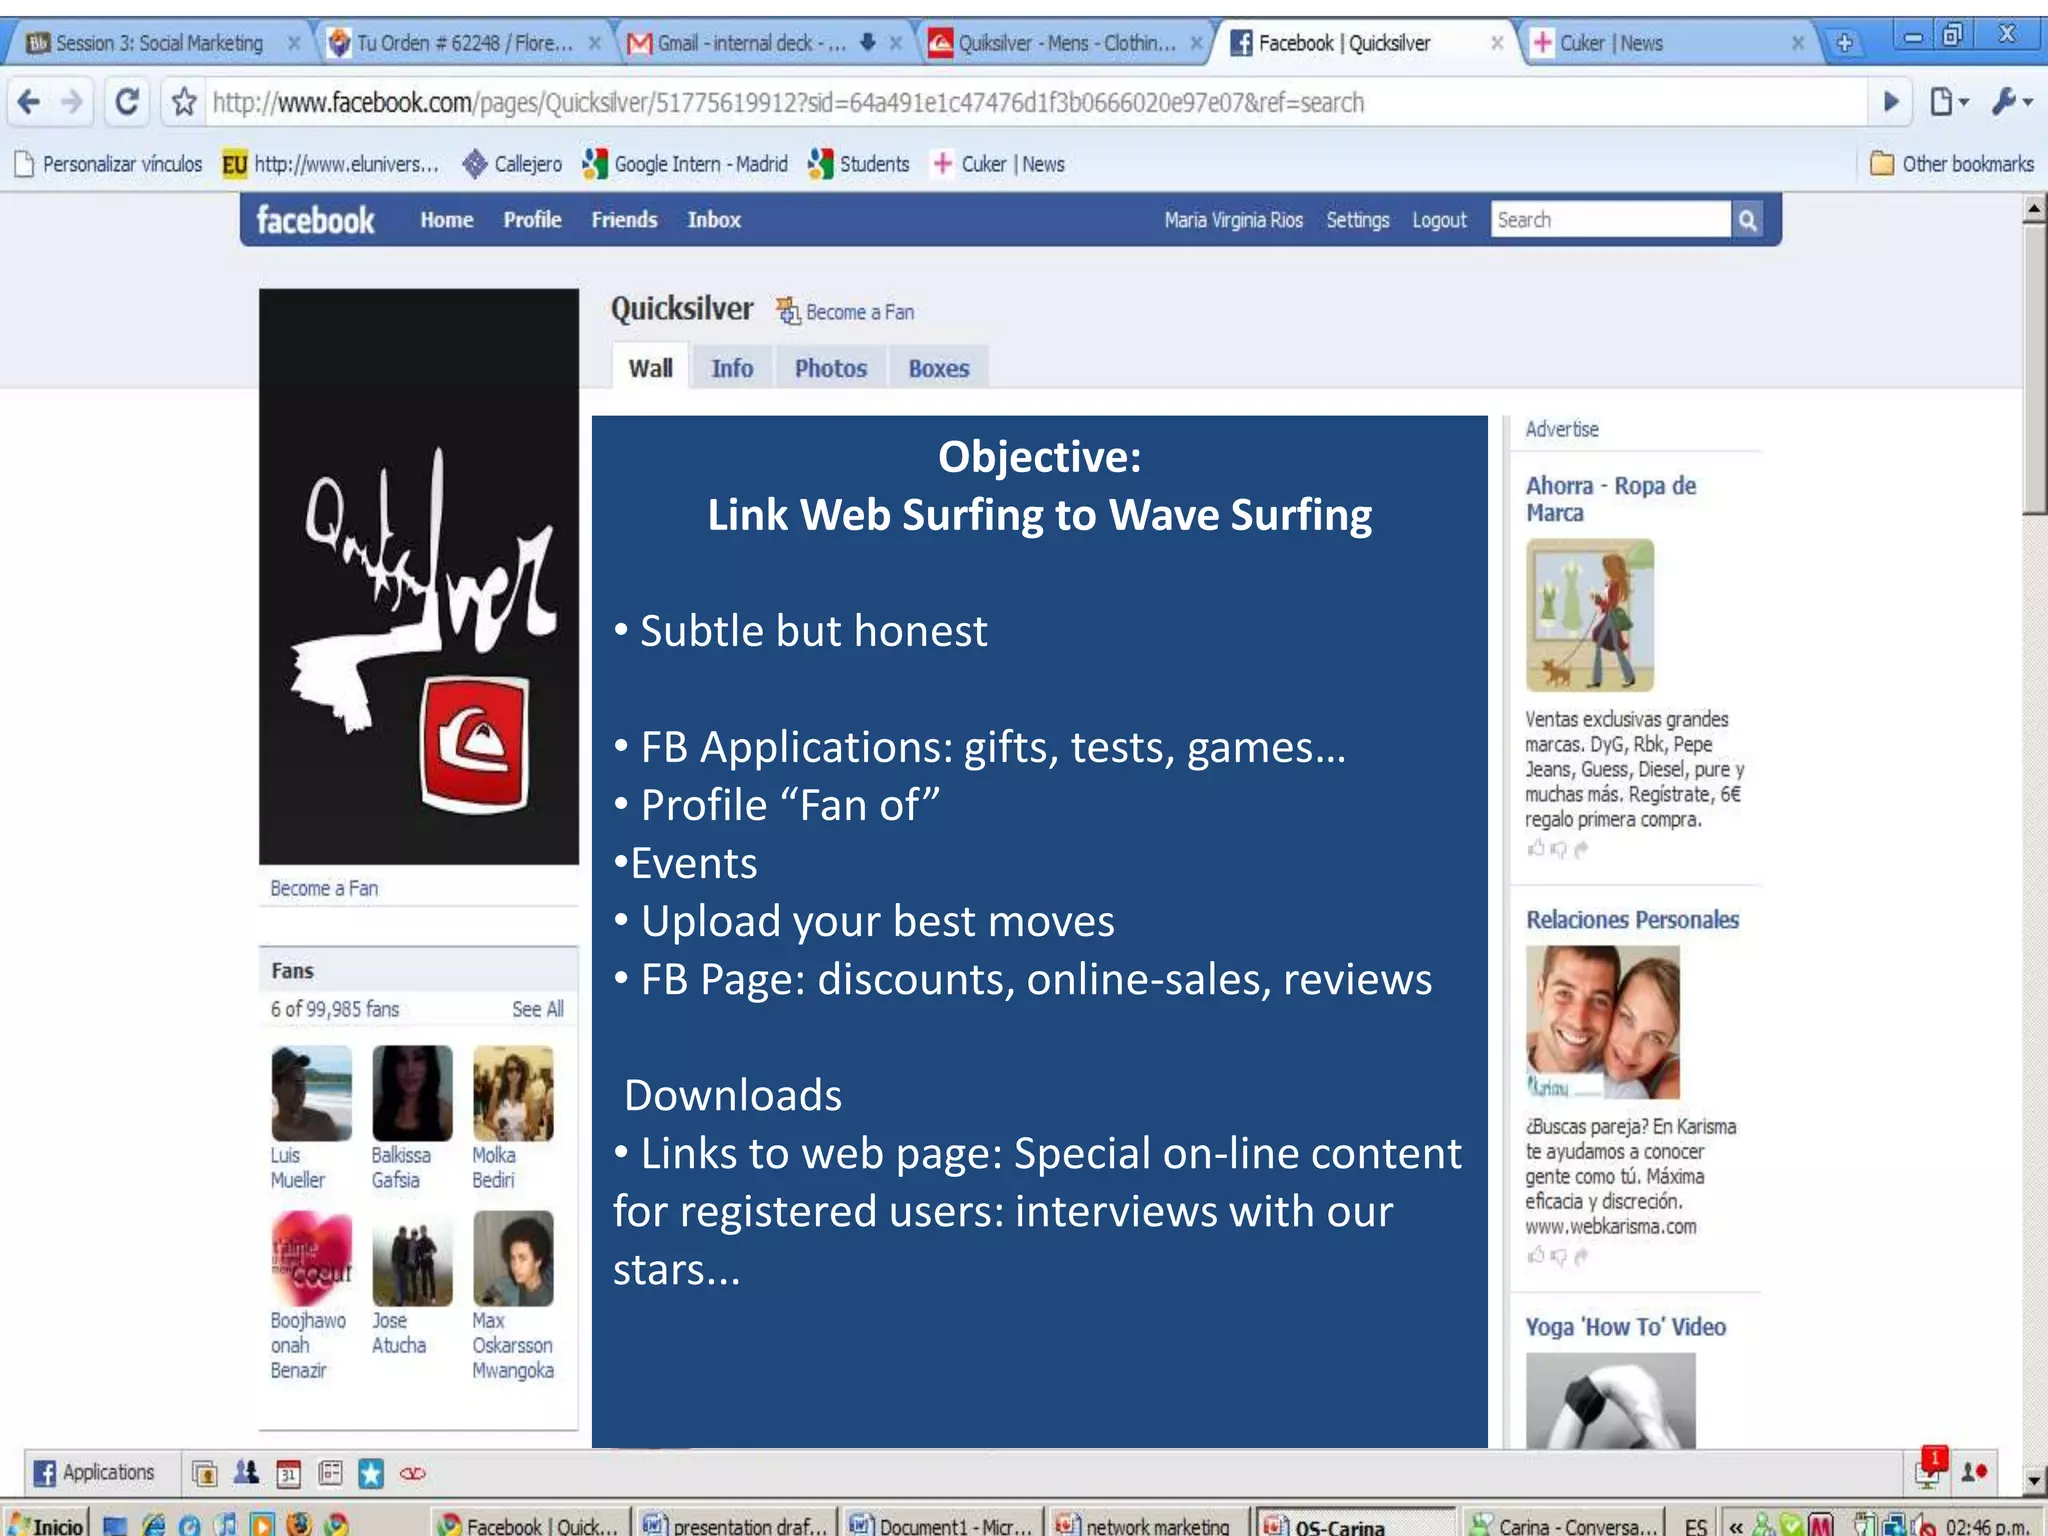Click the blue star icon in bottom bar
The height and width of the screenshot is (1536, 2048).
click(371, 1473)
